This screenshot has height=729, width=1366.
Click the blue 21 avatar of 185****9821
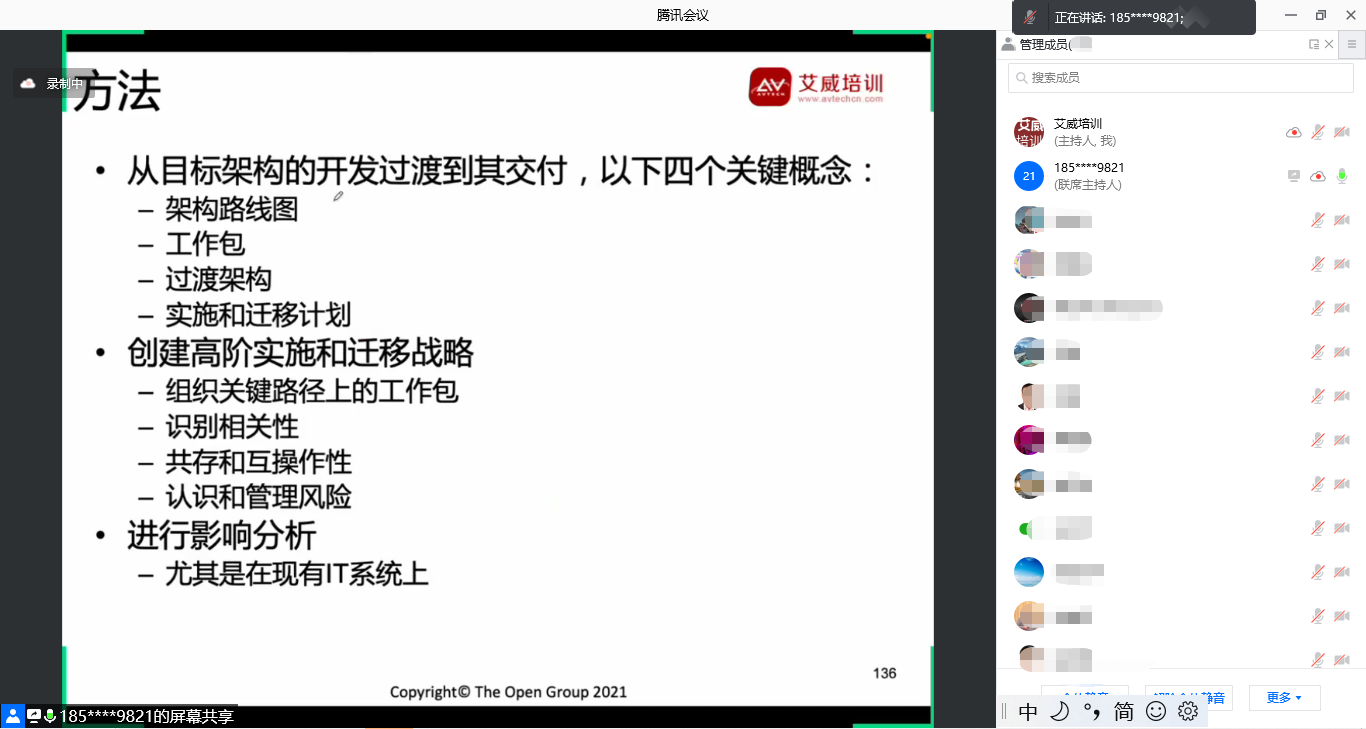point(1029,176)
